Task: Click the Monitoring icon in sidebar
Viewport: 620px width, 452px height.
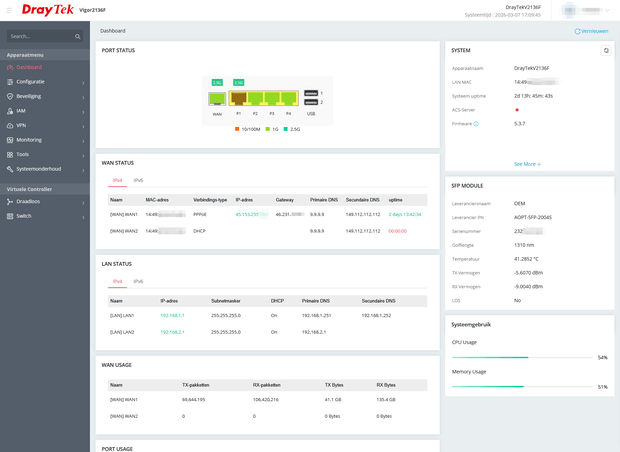Action: tap(10, 140)
